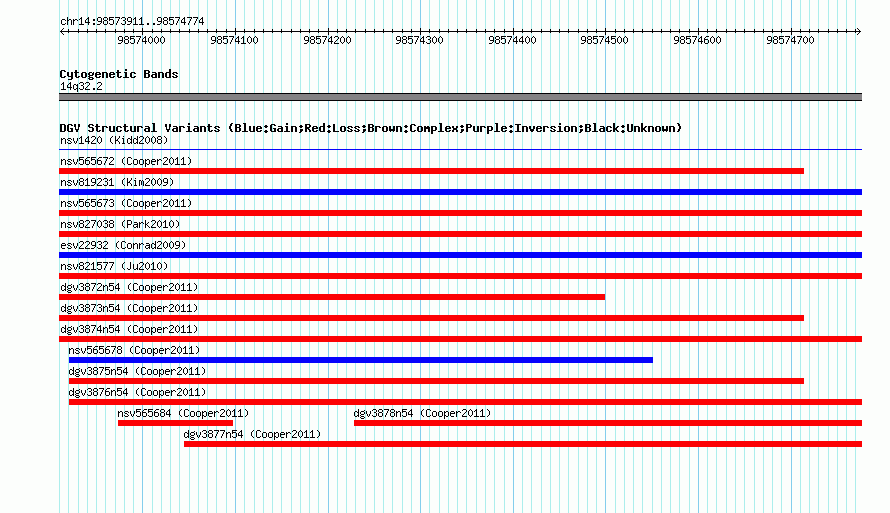Select the red dgv3877n54 loss bar

523,444
